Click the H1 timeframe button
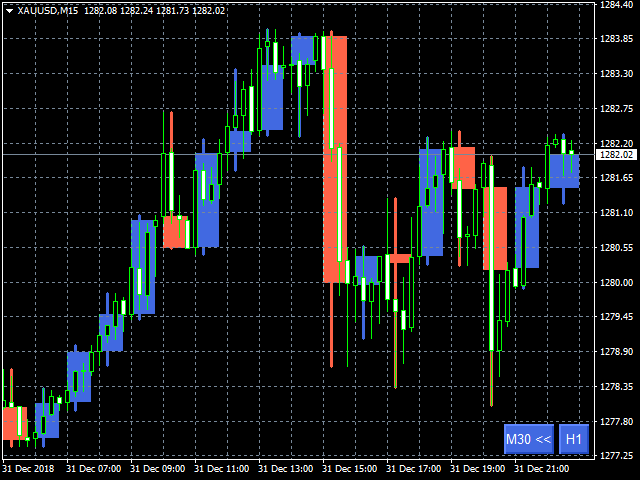 pos(573,439)
